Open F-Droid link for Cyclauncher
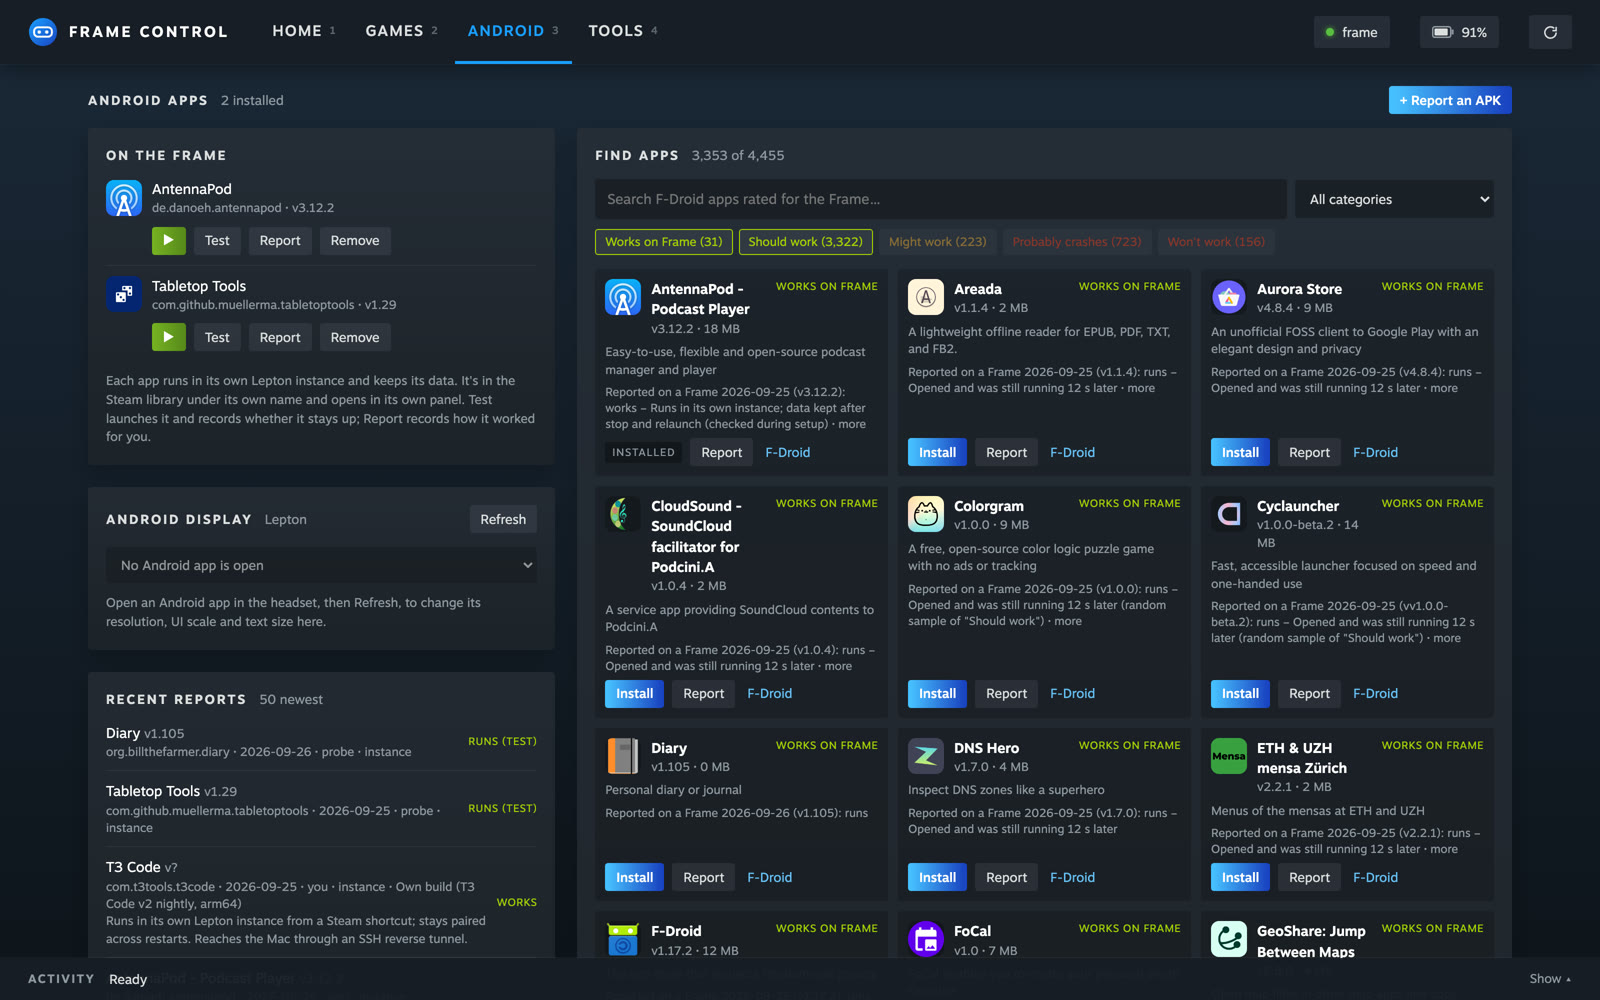The width and height of the screenshot is (1600, 1000). tap(1375, 693)
